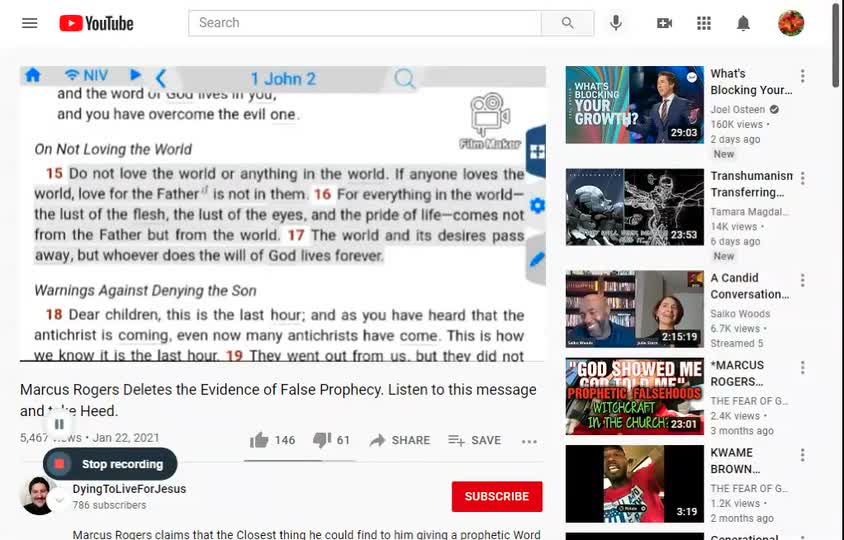This screenshot has height=540, width=844.
Task: Click the search magnifier button
Action: tap(567, 23)
